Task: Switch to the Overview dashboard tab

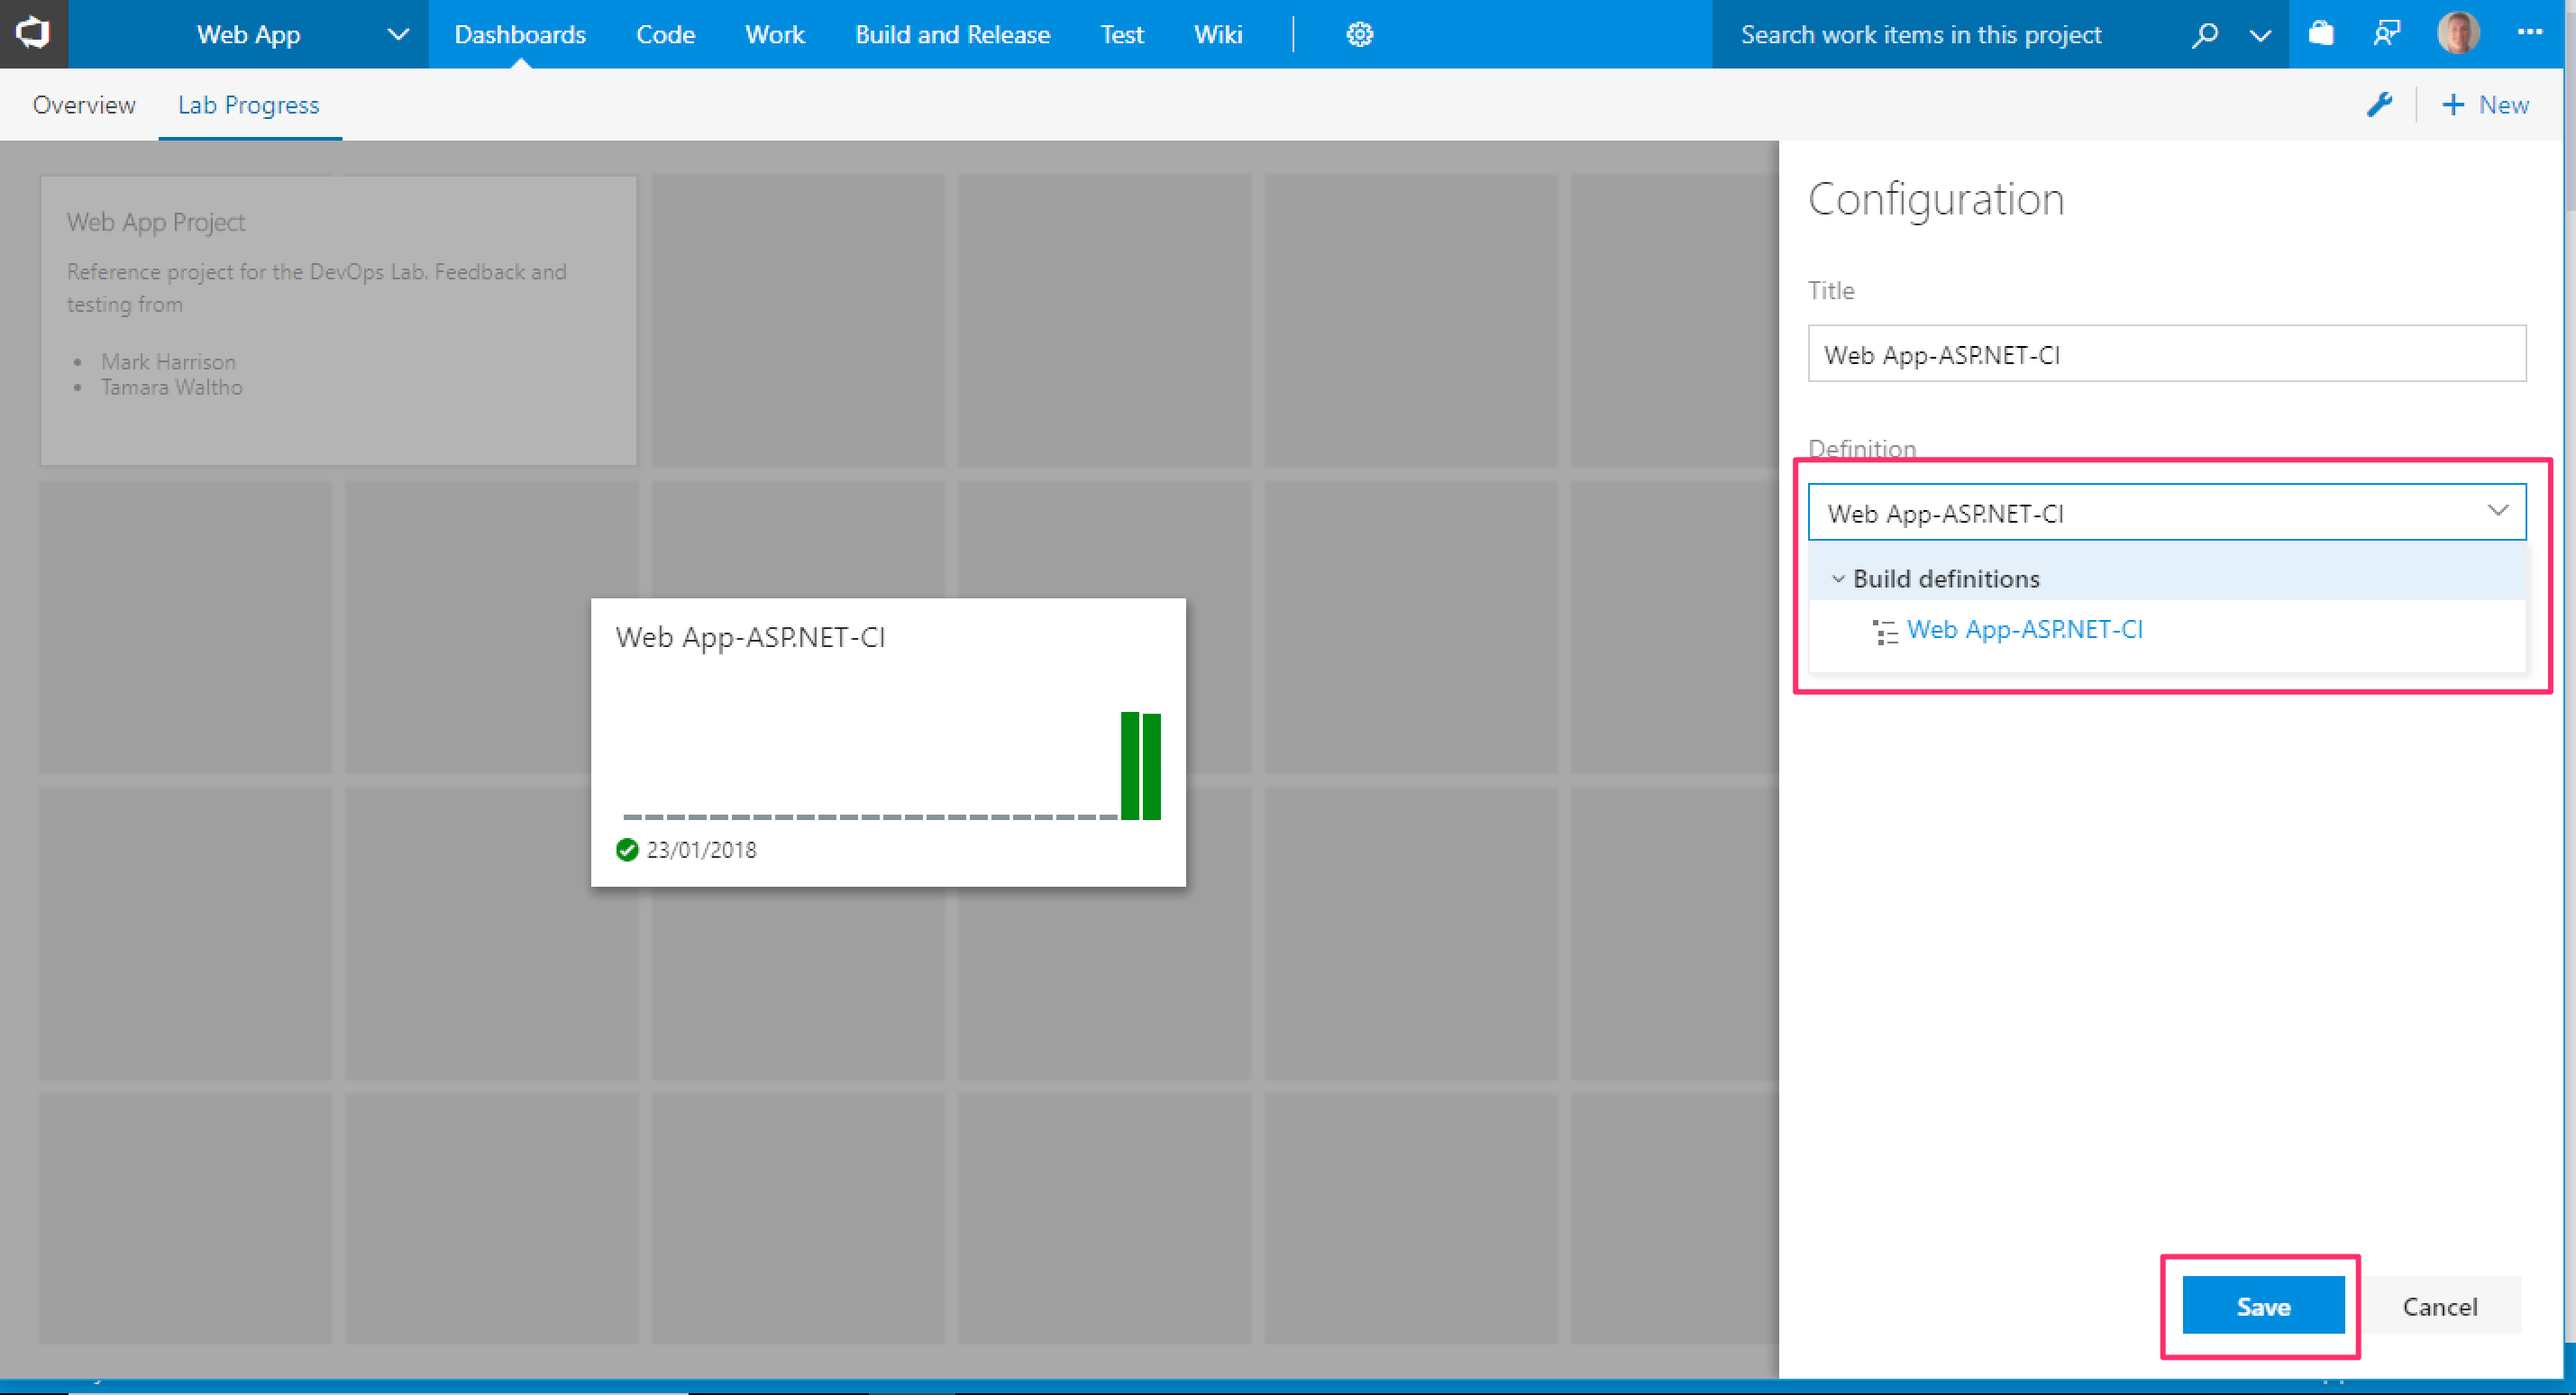Action: click(84, 105)
